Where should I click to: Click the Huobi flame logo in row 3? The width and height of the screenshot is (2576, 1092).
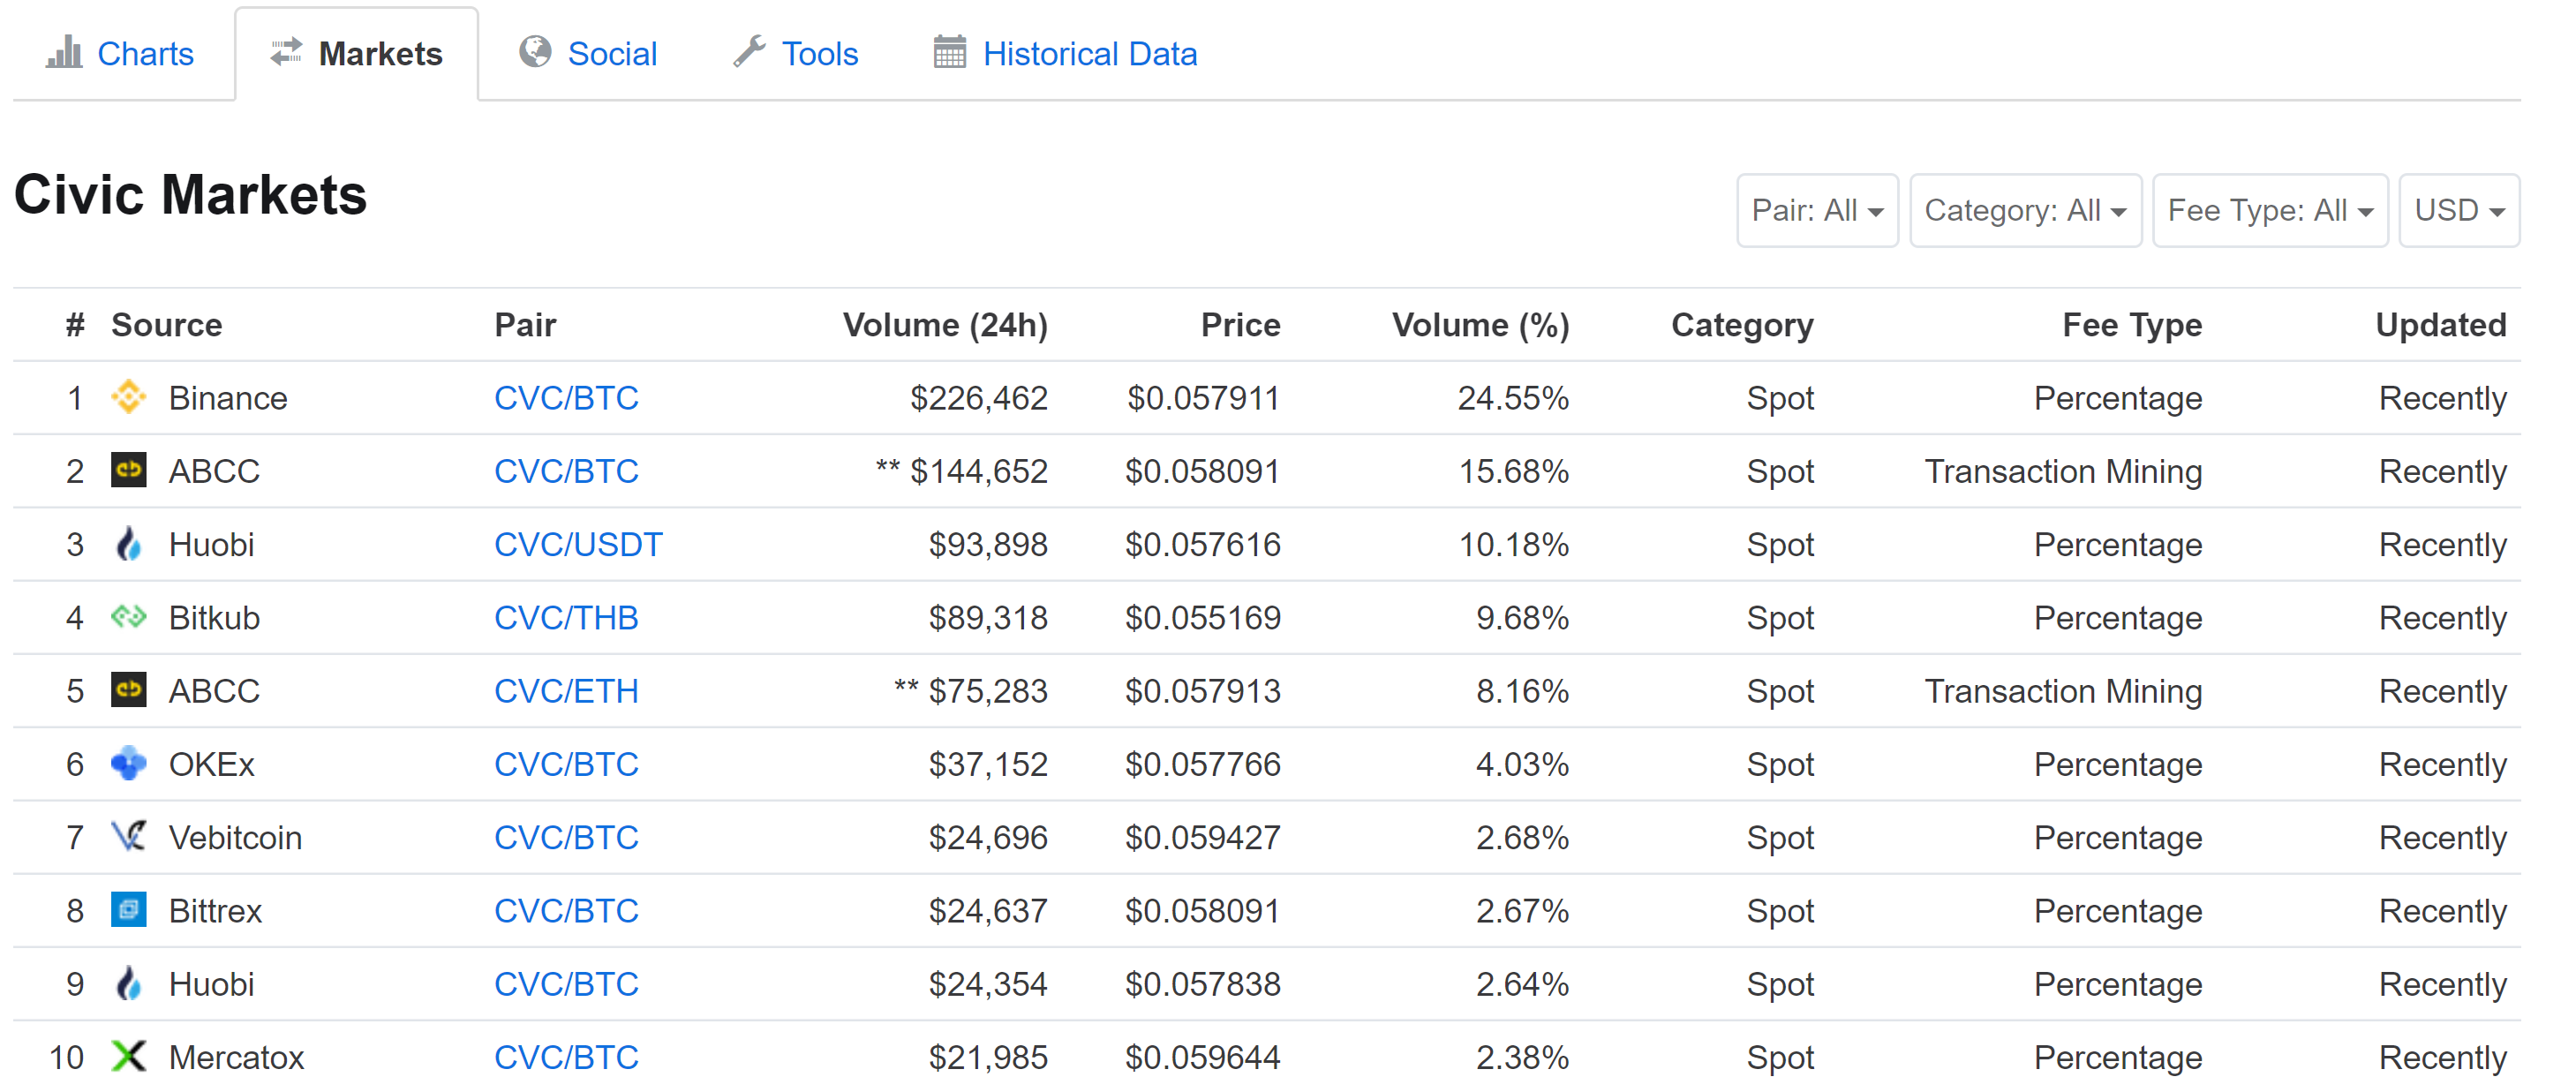point(128,544)
